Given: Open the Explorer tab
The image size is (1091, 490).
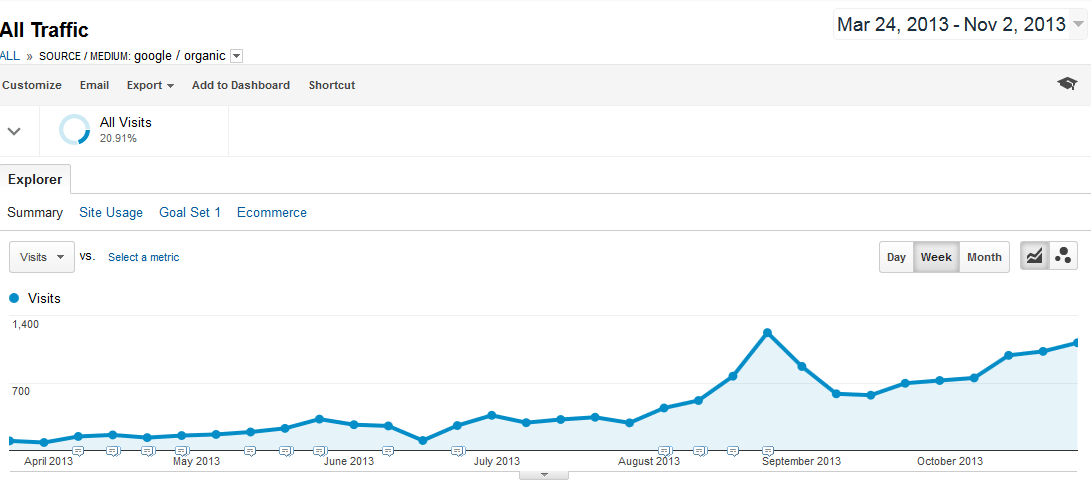Looking at the screenshot, I should coord(35,180).
